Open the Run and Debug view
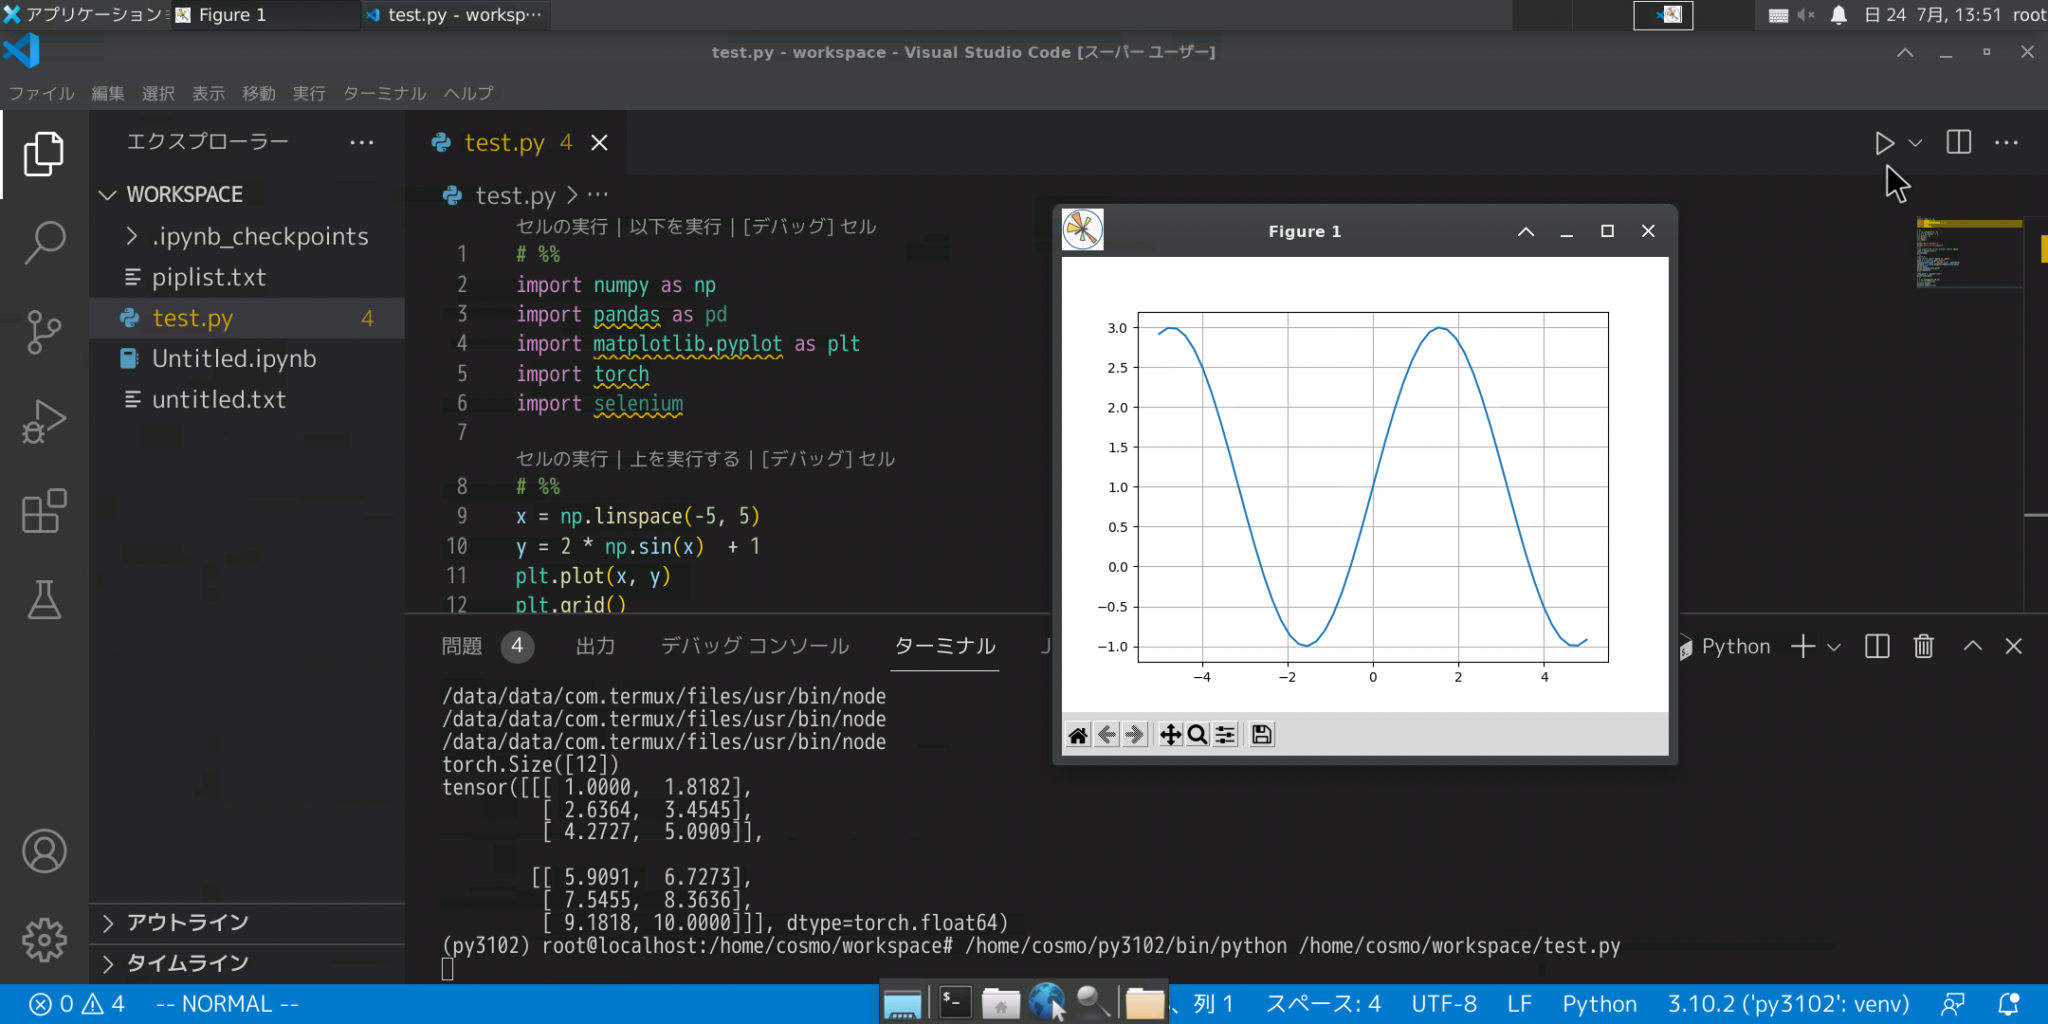 click(44, 420)
